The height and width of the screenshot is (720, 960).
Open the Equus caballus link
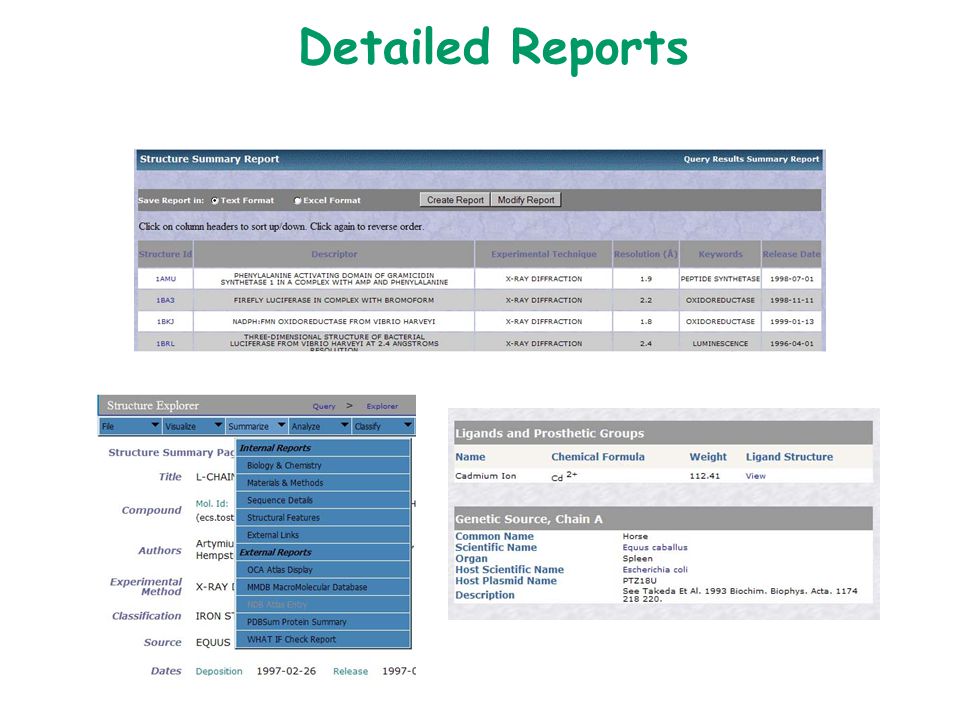655,548
